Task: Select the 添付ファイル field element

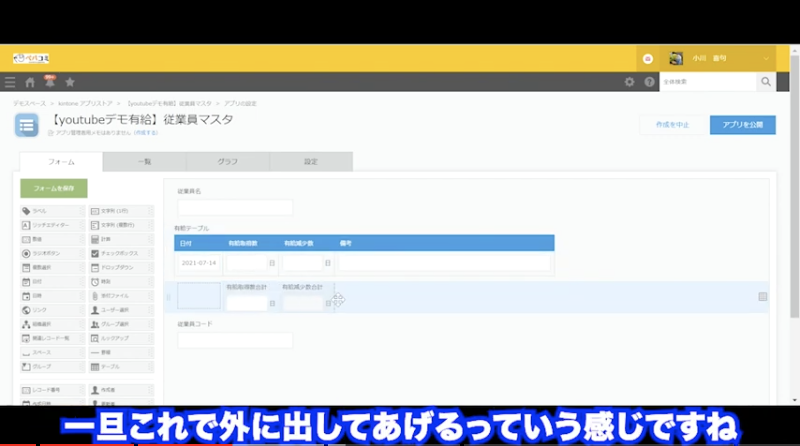Action: [x=120, y=296]
